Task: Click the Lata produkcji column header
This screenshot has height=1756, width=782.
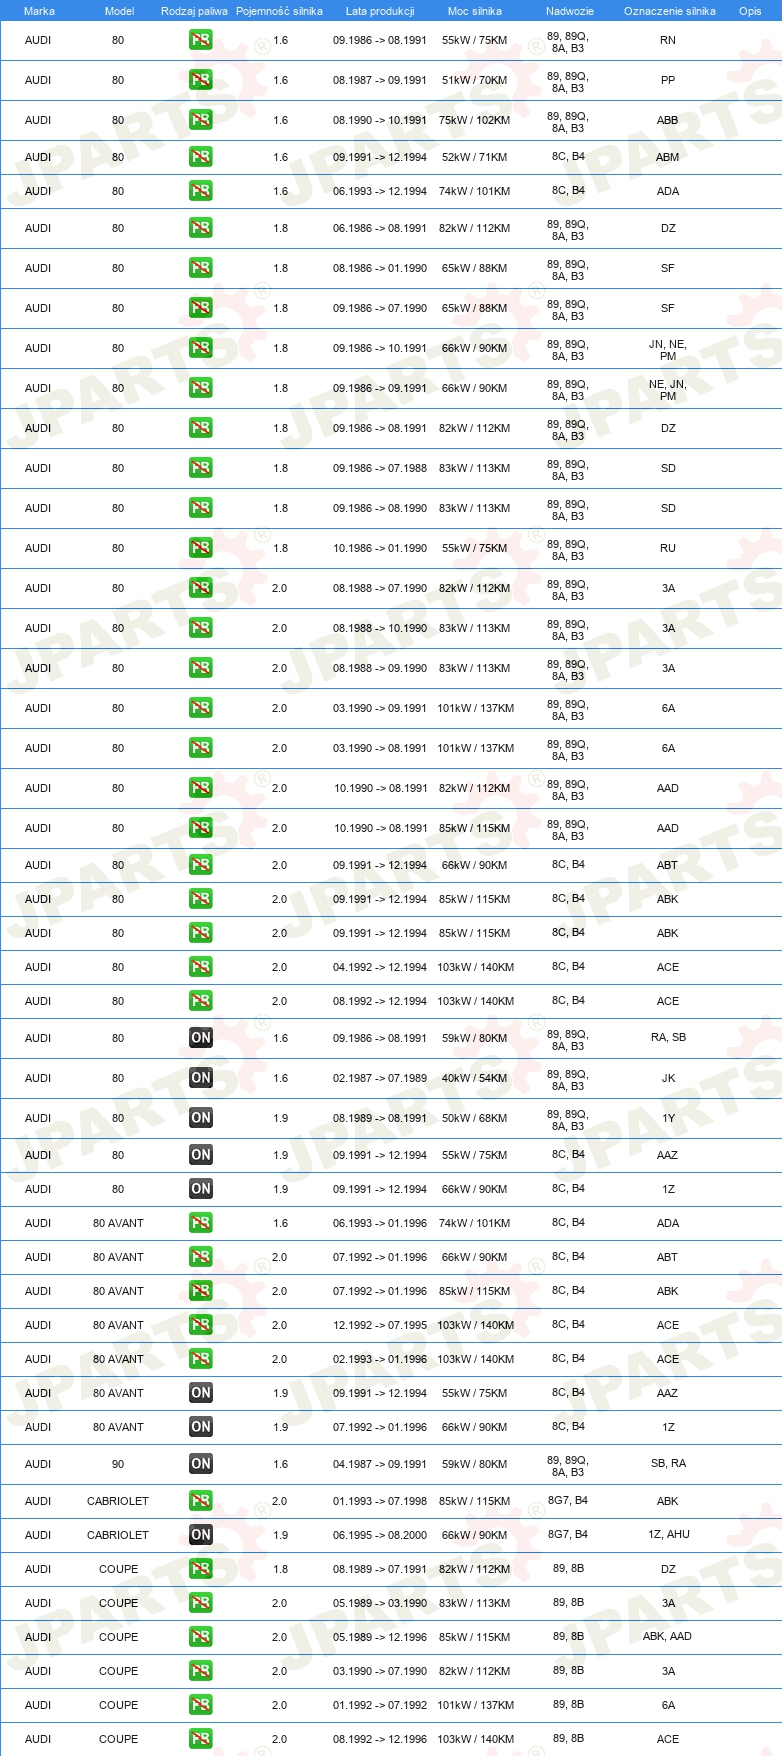Action: point(380,11)
